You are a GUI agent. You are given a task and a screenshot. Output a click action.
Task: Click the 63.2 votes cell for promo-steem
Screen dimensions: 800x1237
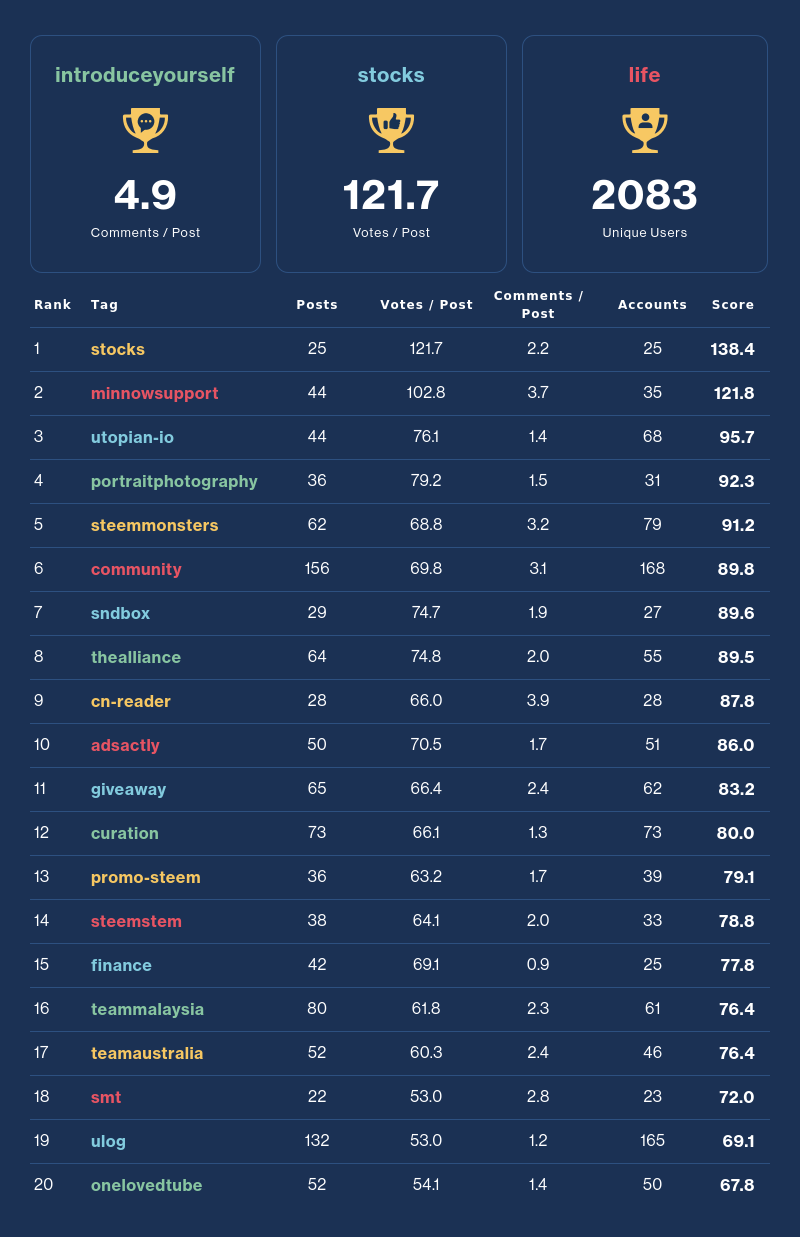point(426,876)
